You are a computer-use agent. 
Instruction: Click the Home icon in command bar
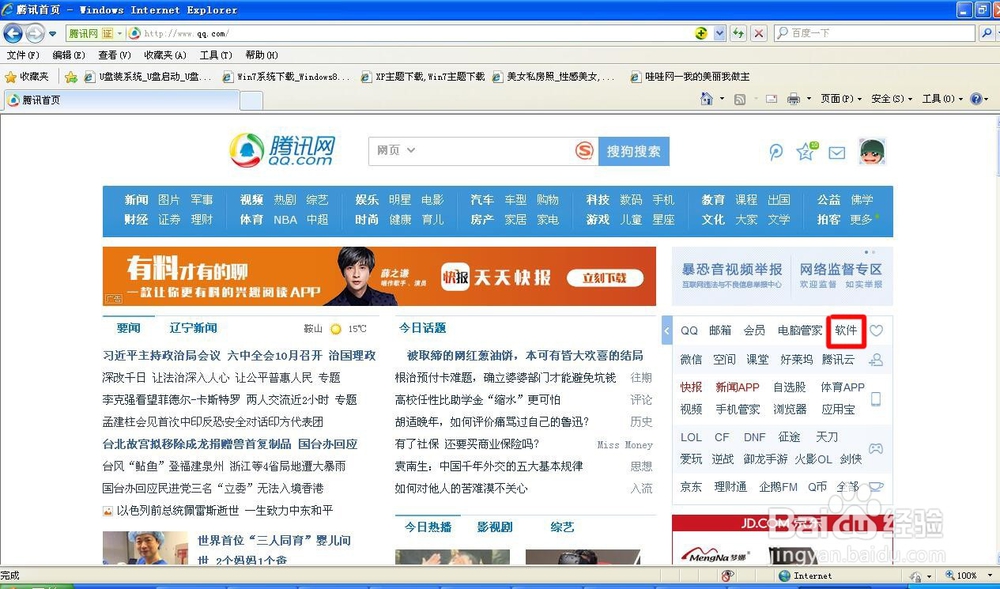pyautogui.click(x=707, y=99)
